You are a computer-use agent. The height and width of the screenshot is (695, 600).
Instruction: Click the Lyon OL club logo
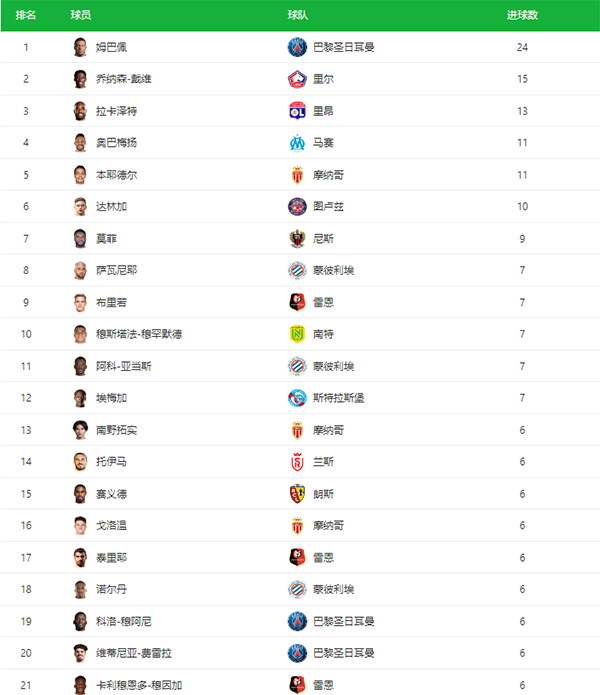(297, 111)
